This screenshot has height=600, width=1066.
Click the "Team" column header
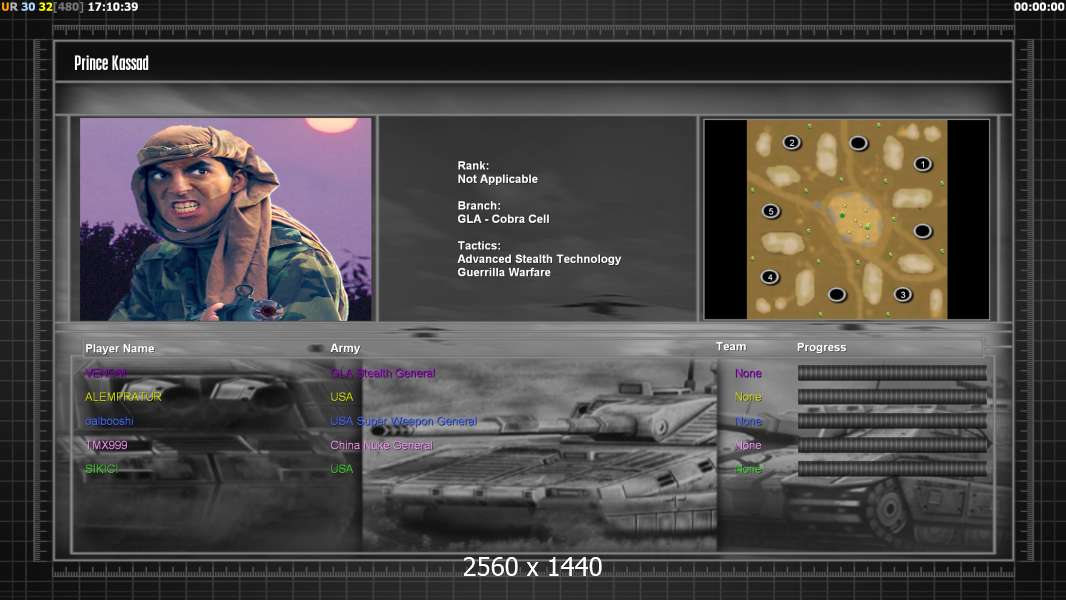click(x=731, y=347)
